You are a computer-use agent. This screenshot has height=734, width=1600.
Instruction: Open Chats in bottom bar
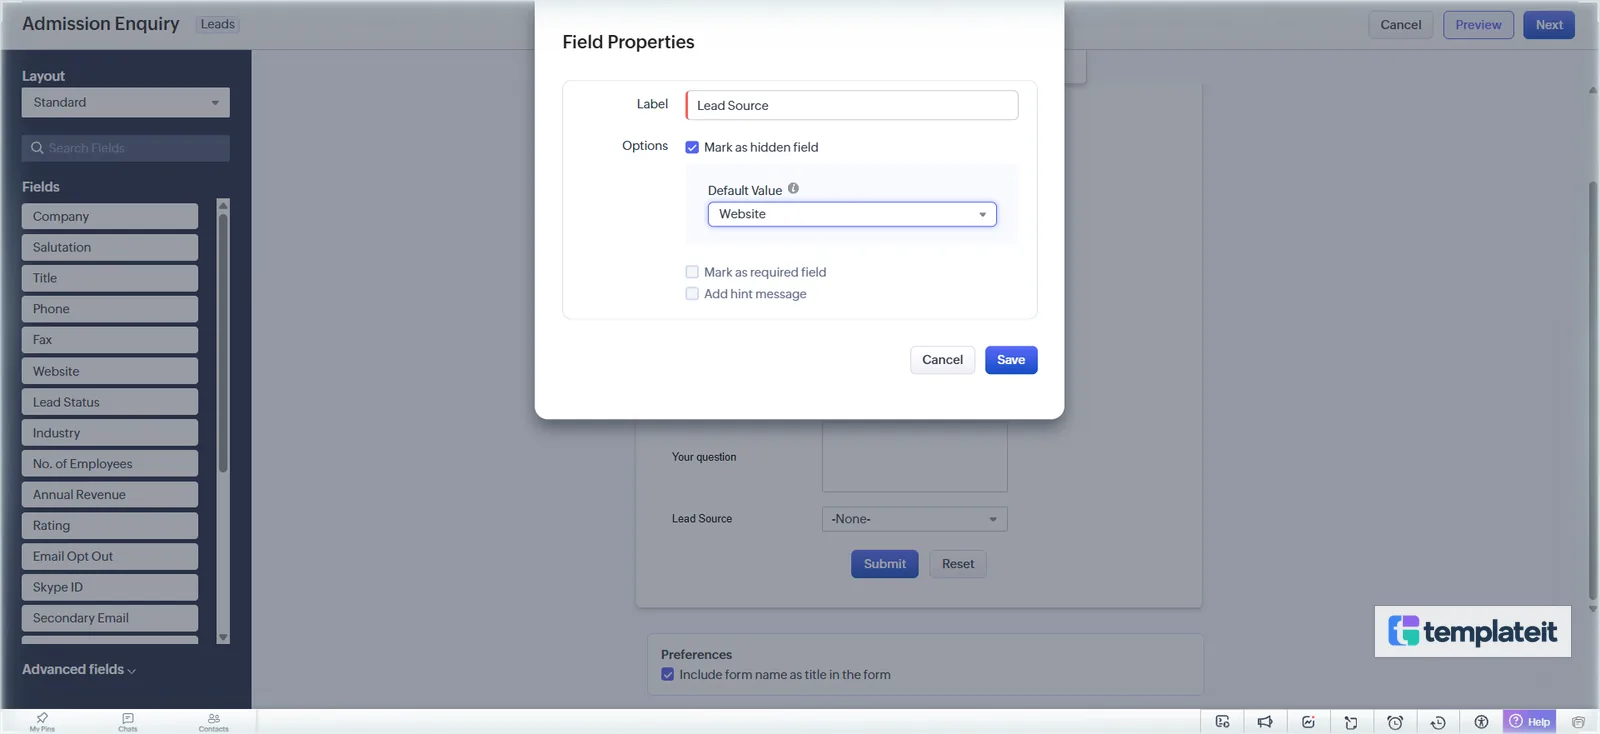click(x=128, y=722)
